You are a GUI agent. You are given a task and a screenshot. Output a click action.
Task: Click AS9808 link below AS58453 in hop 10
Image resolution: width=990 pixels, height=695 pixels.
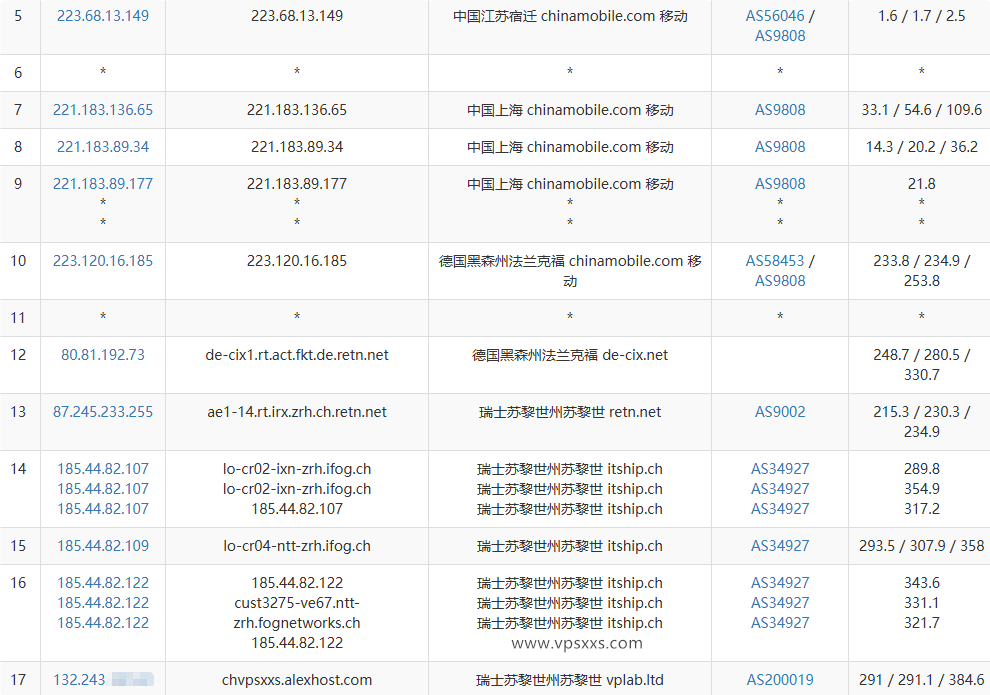point(780,281)
